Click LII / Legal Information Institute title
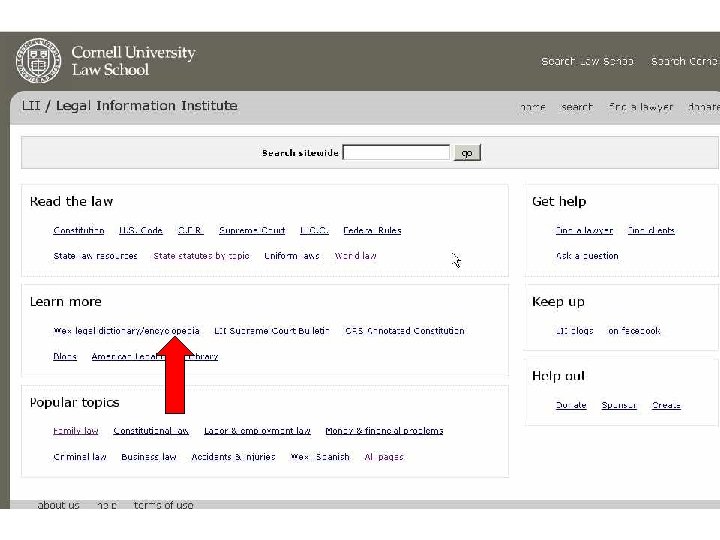The height and width of the screenshot is (540, 720). pos(129,106)
